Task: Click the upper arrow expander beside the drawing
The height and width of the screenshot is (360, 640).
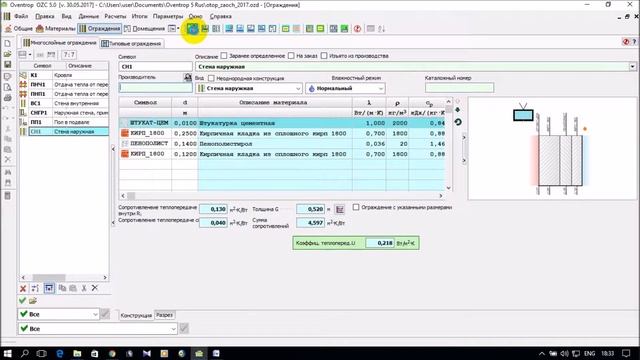Action: click(464, 138)
